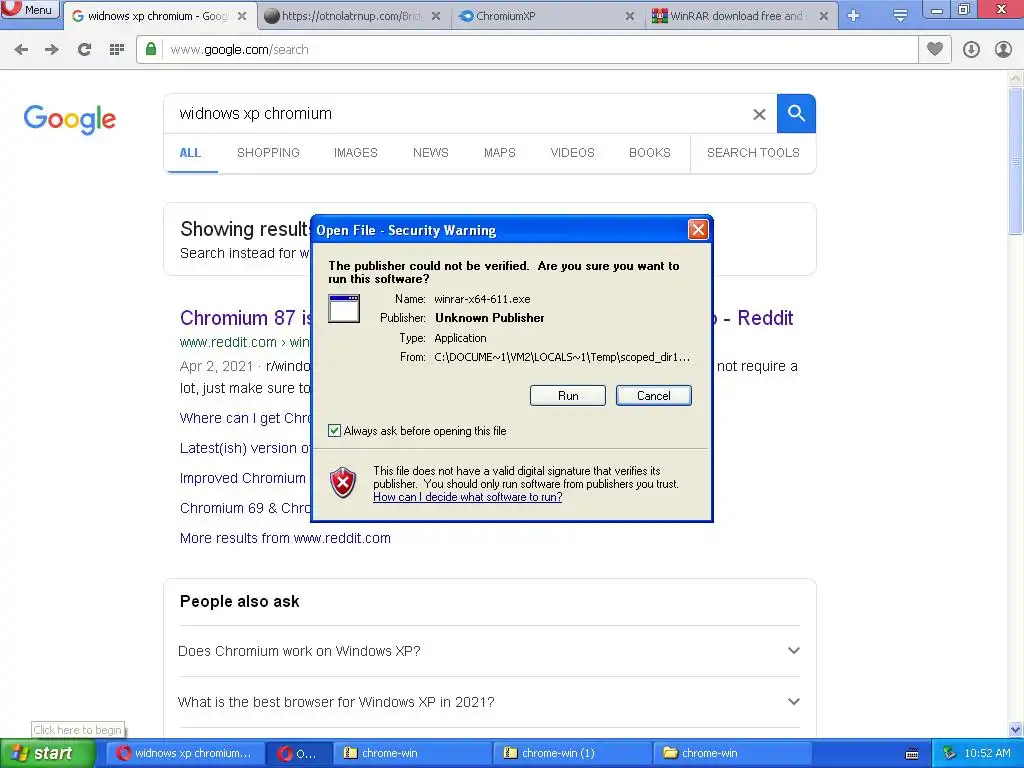The height and width of the screenshot is (768, 1024).
Task: Expand 'Does Chromium work on Windows XP?'
Action: tap(489, 651)
